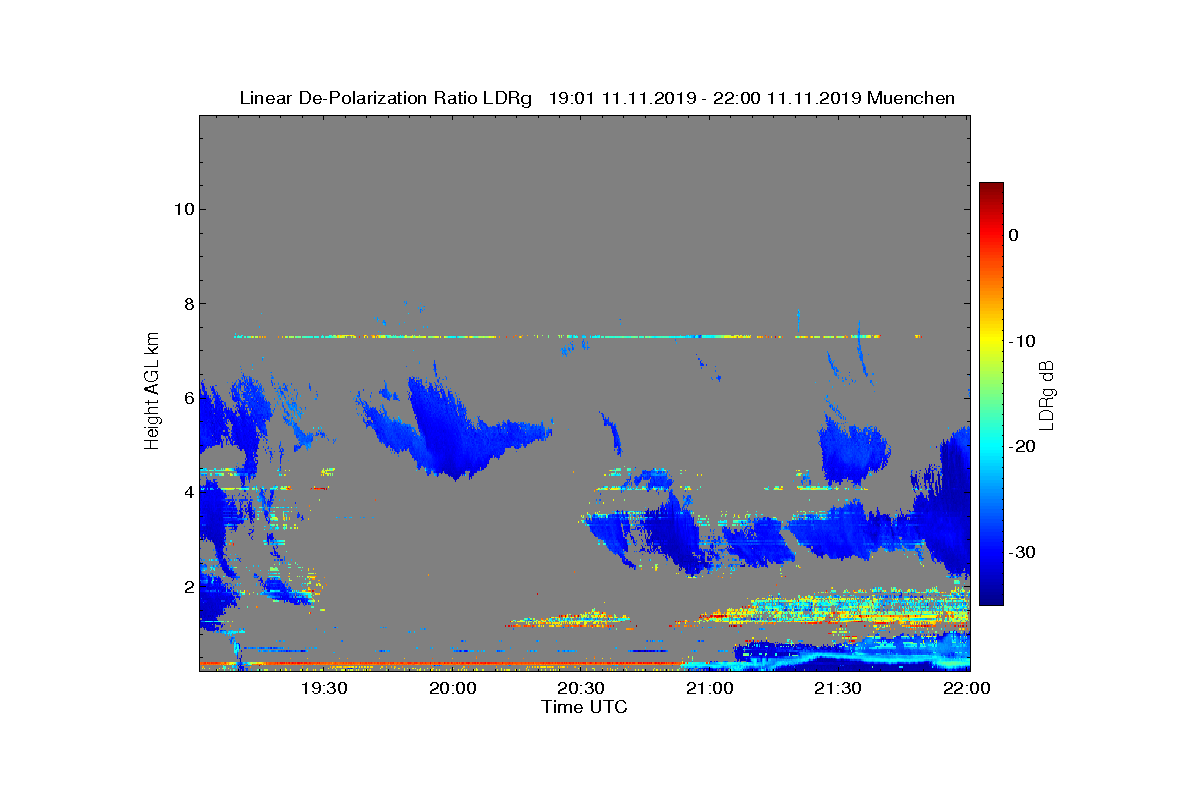Click the 22:00 time axis label
Screen dimensions: 1200x800
pos(967,688)
